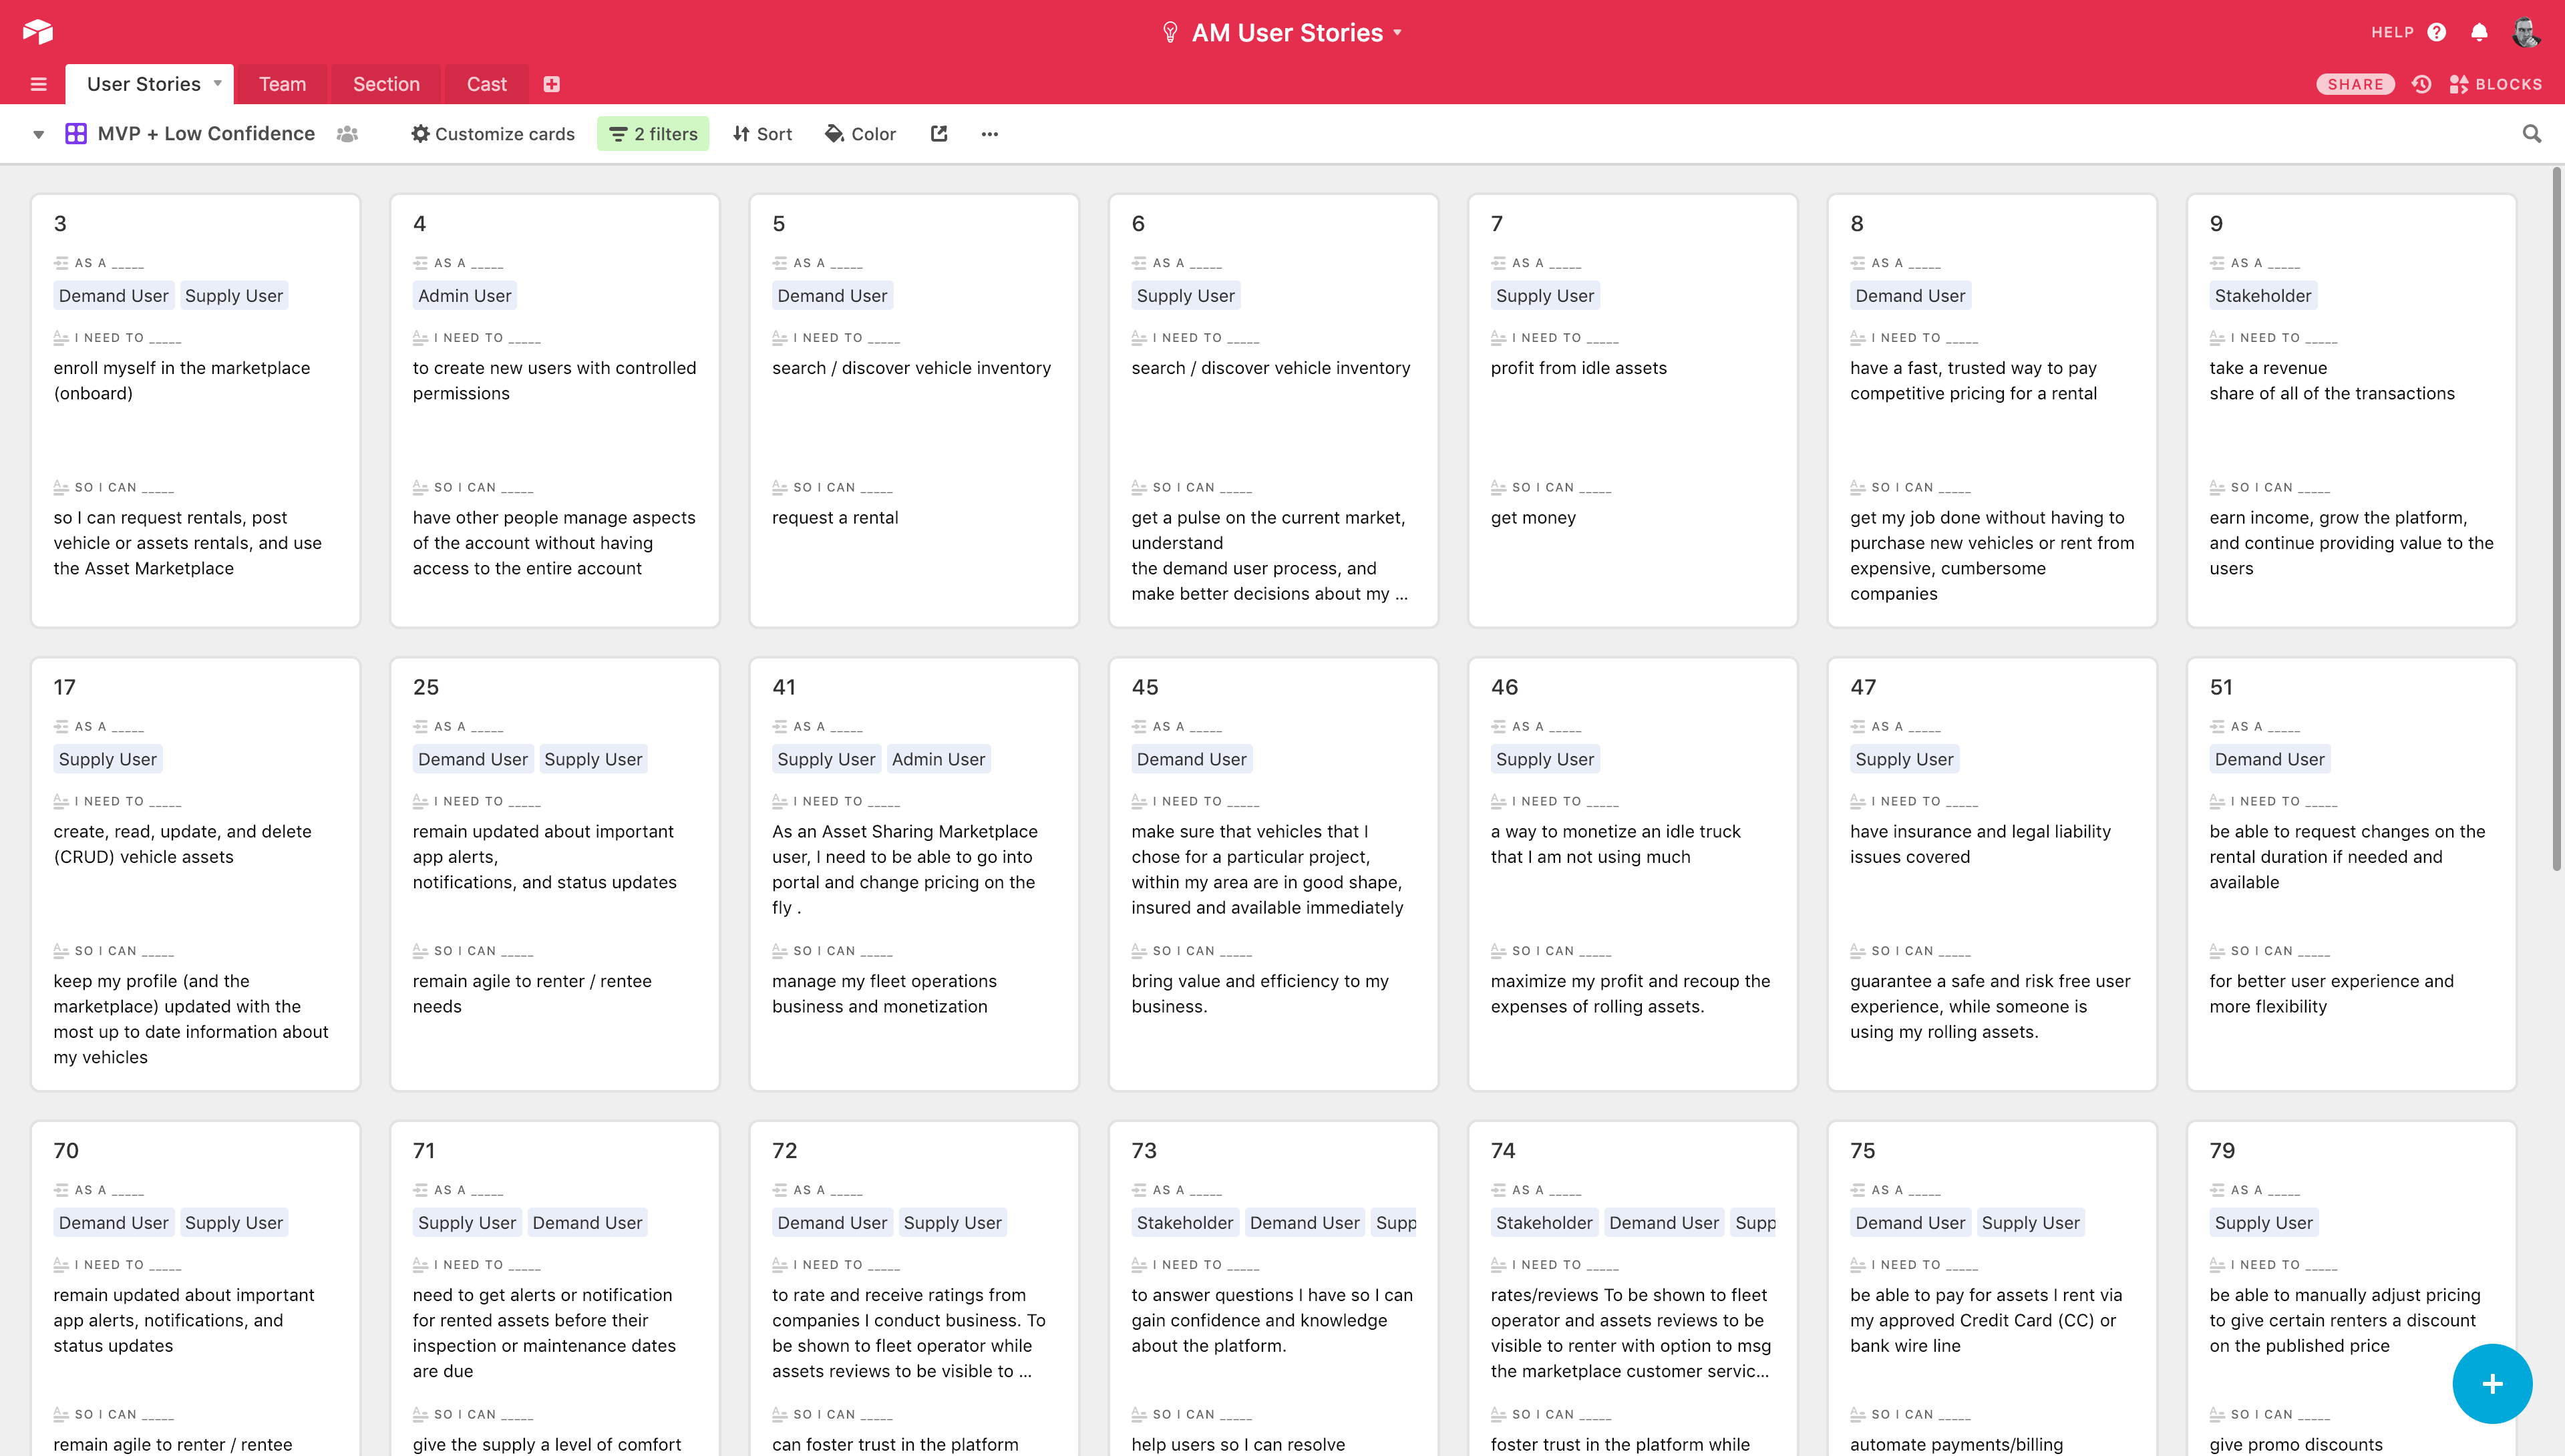Open the search magnifier icon
This screenshot has width=2565, height=1456.
click(2531, 133)
